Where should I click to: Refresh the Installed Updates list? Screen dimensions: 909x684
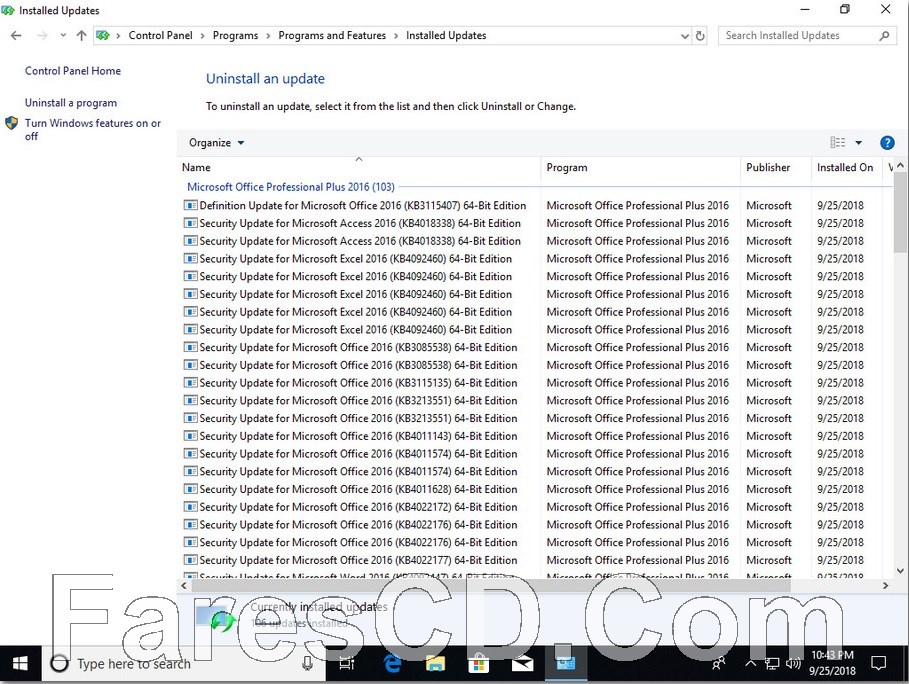tap(700, 35)
